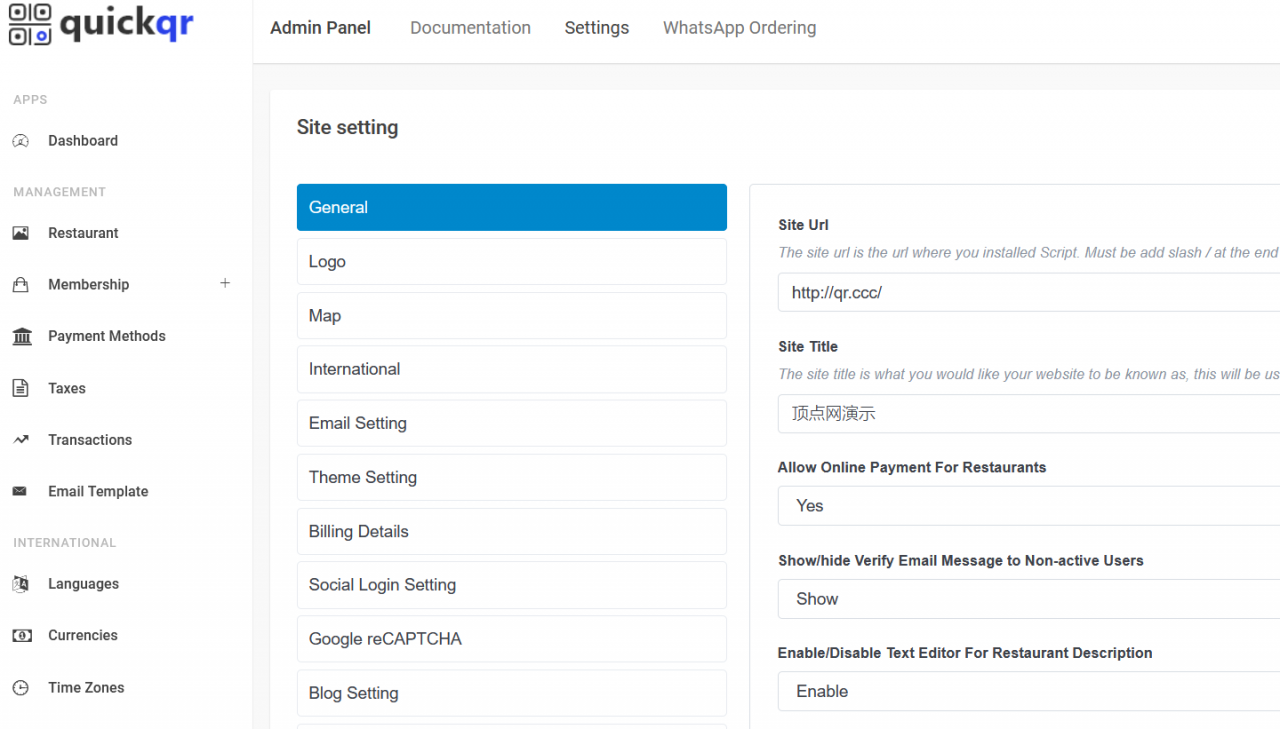Open Languages in the sidebar

83,584
